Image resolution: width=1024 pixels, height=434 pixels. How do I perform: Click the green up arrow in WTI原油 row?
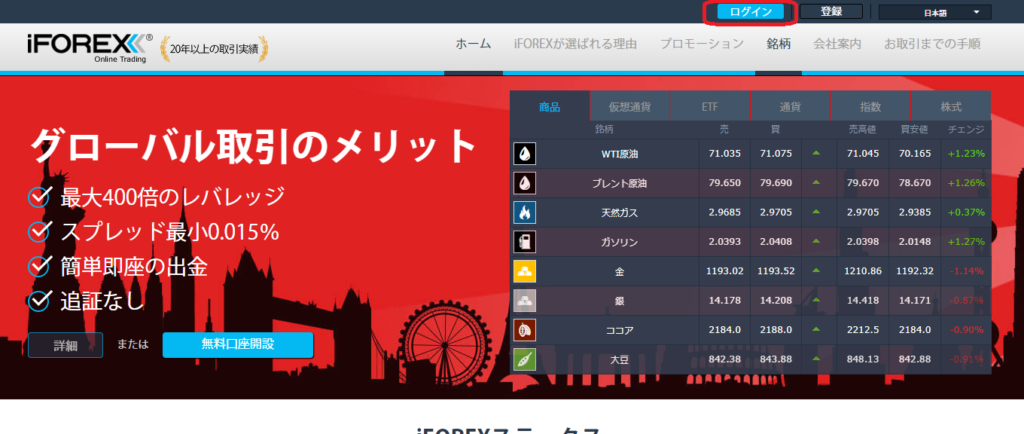pyautogui.click(x=815, y=153)
